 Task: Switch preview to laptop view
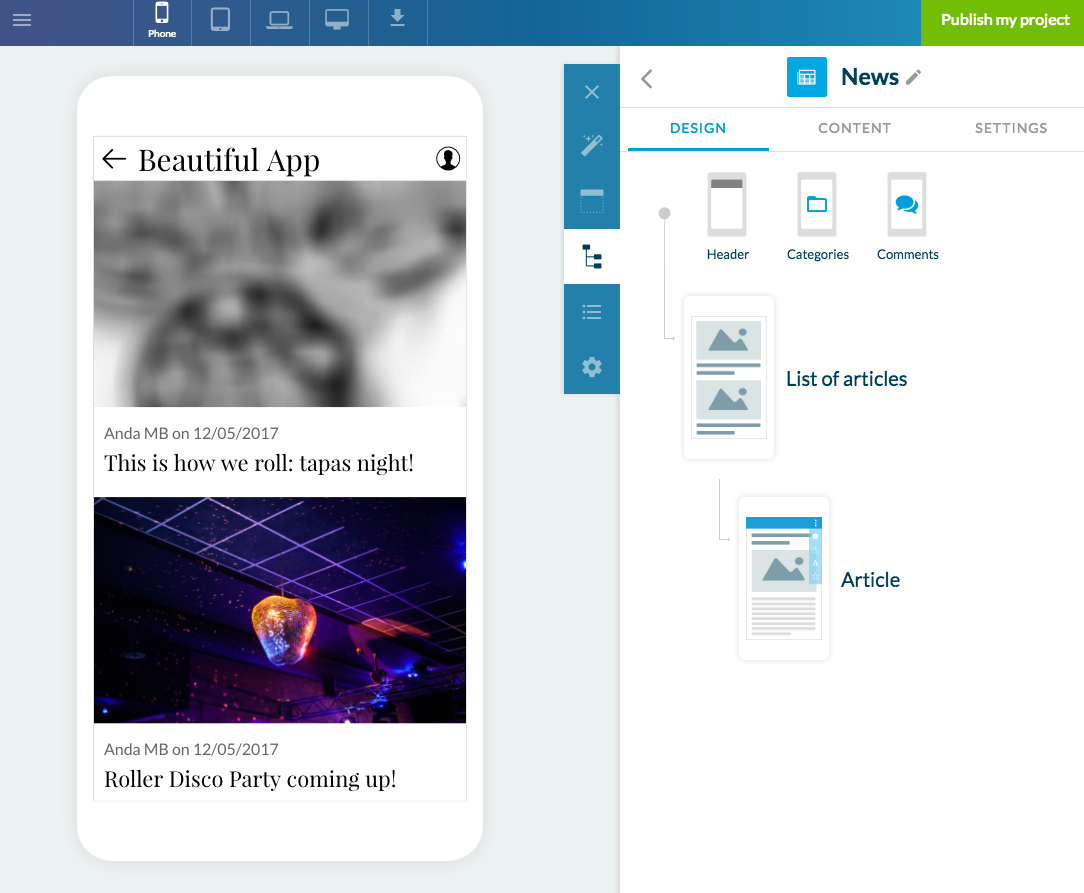pos(279,20)
